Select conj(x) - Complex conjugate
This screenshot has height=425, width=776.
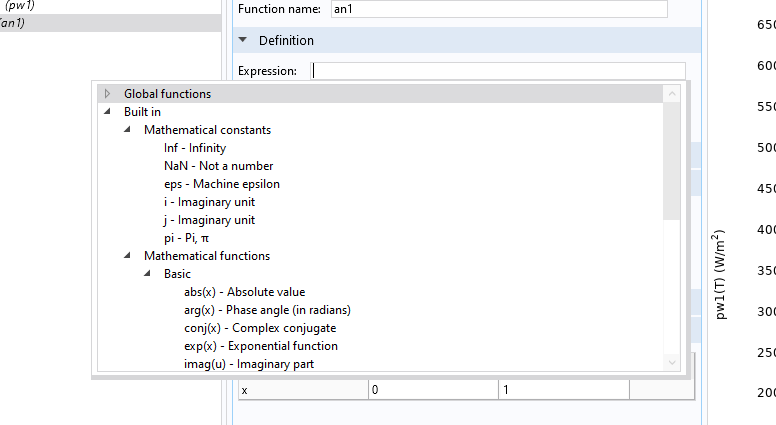[260, 328]
